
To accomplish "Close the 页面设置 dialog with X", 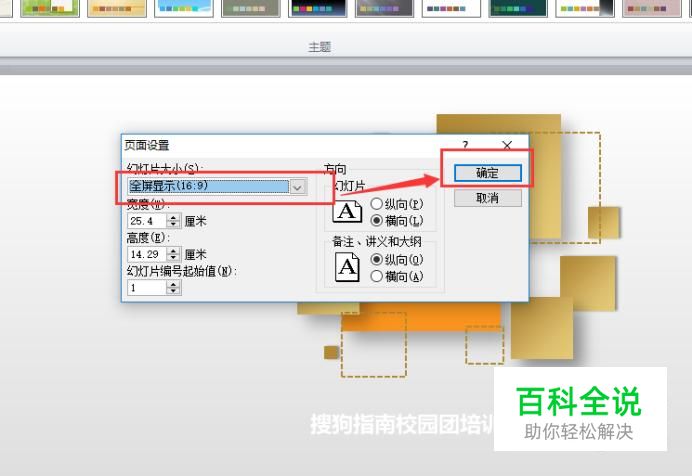I will click(x=507, y=145).
